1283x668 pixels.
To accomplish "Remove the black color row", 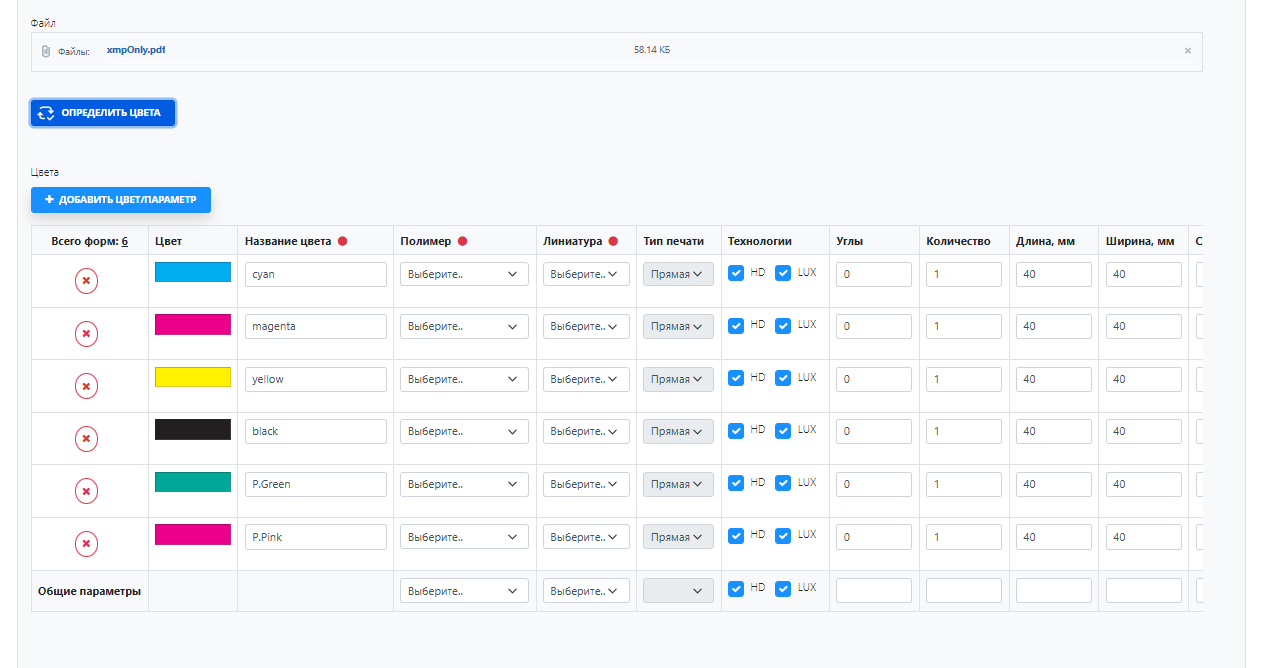I will point(86,439).
